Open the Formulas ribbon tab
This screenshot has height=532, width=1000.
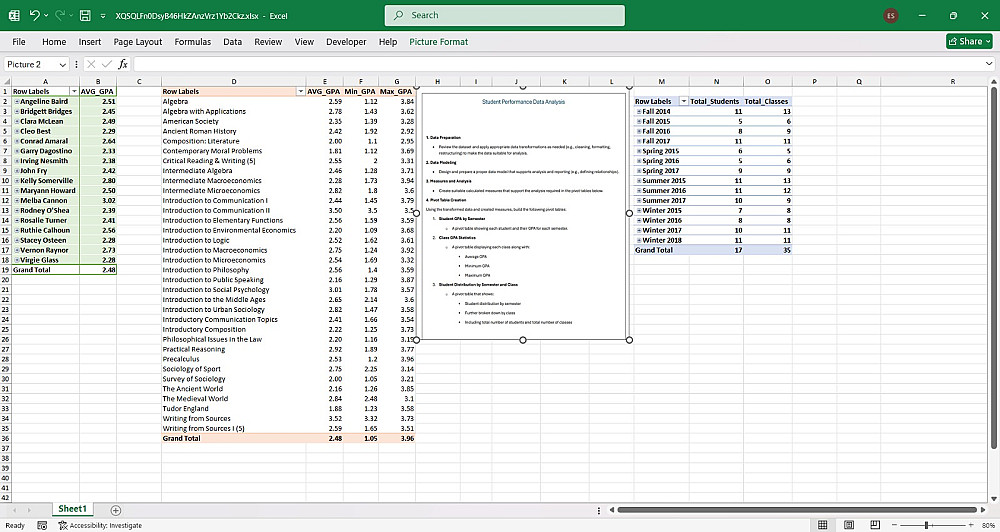click(x=192, y=42)
